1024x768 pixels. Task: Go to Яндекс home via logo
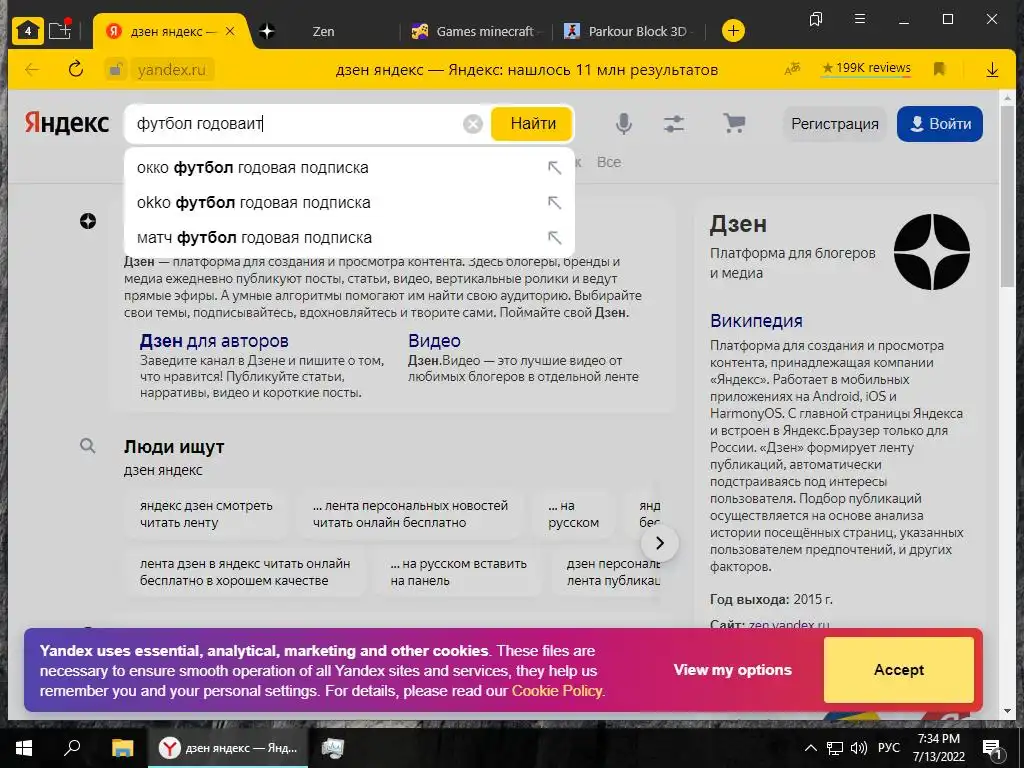click(x=67, y=123)
